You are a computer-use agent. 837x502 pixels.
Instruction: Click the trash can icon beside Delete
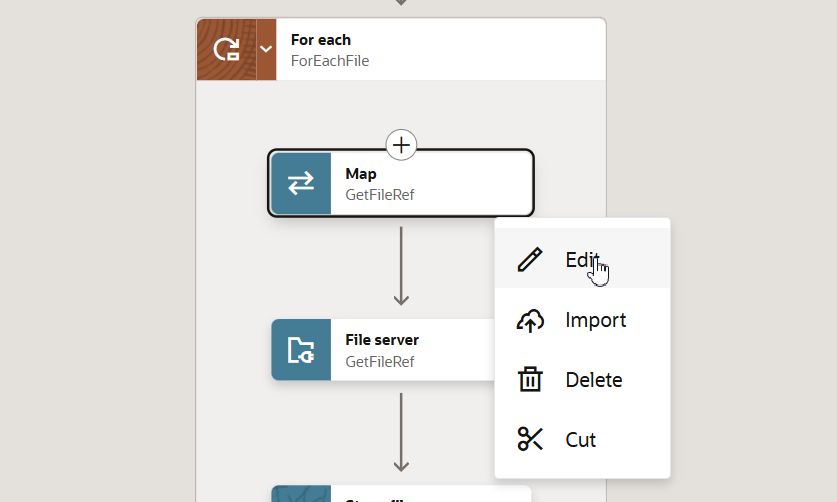pyautogui.click(x=530, y=380)
